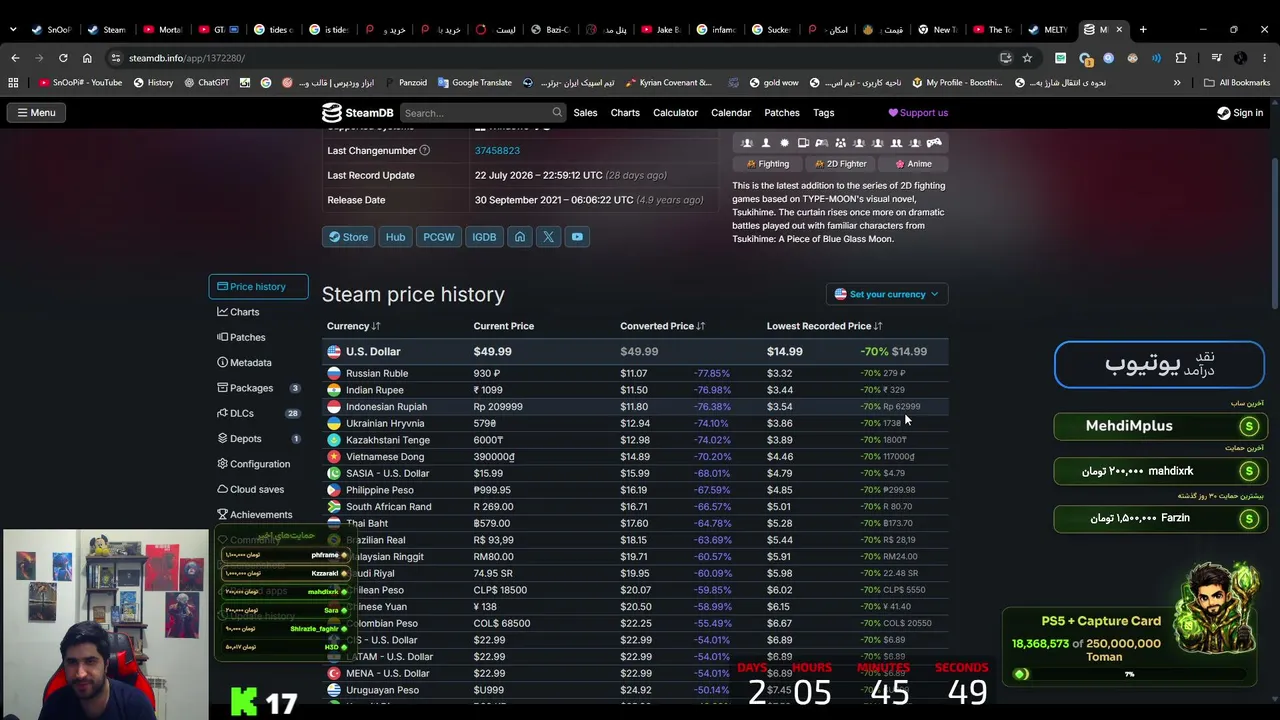The width and height of the screenshot is (1280, 720).
Task: Open Patches in the top navigation
Action: [x=782, y=113]
